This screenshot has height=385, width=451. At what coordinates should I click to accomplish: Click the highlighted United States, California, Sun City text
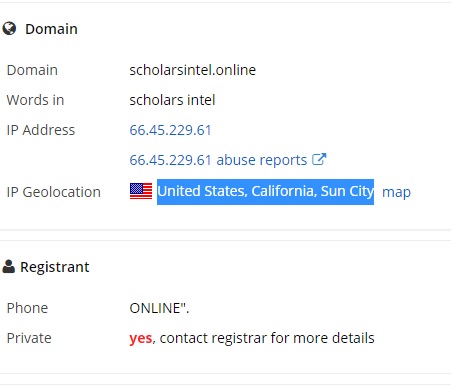click(265, 192)
